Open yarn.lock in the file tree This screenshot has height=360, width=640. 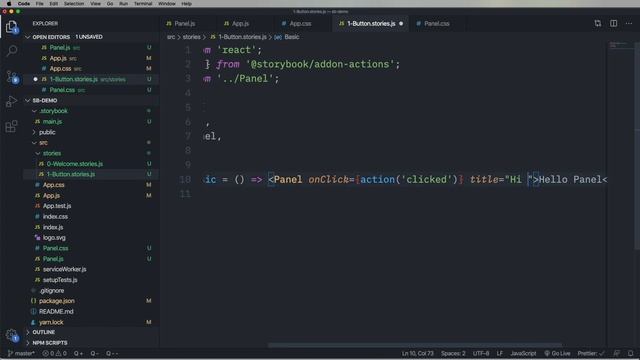click(51, 322)
